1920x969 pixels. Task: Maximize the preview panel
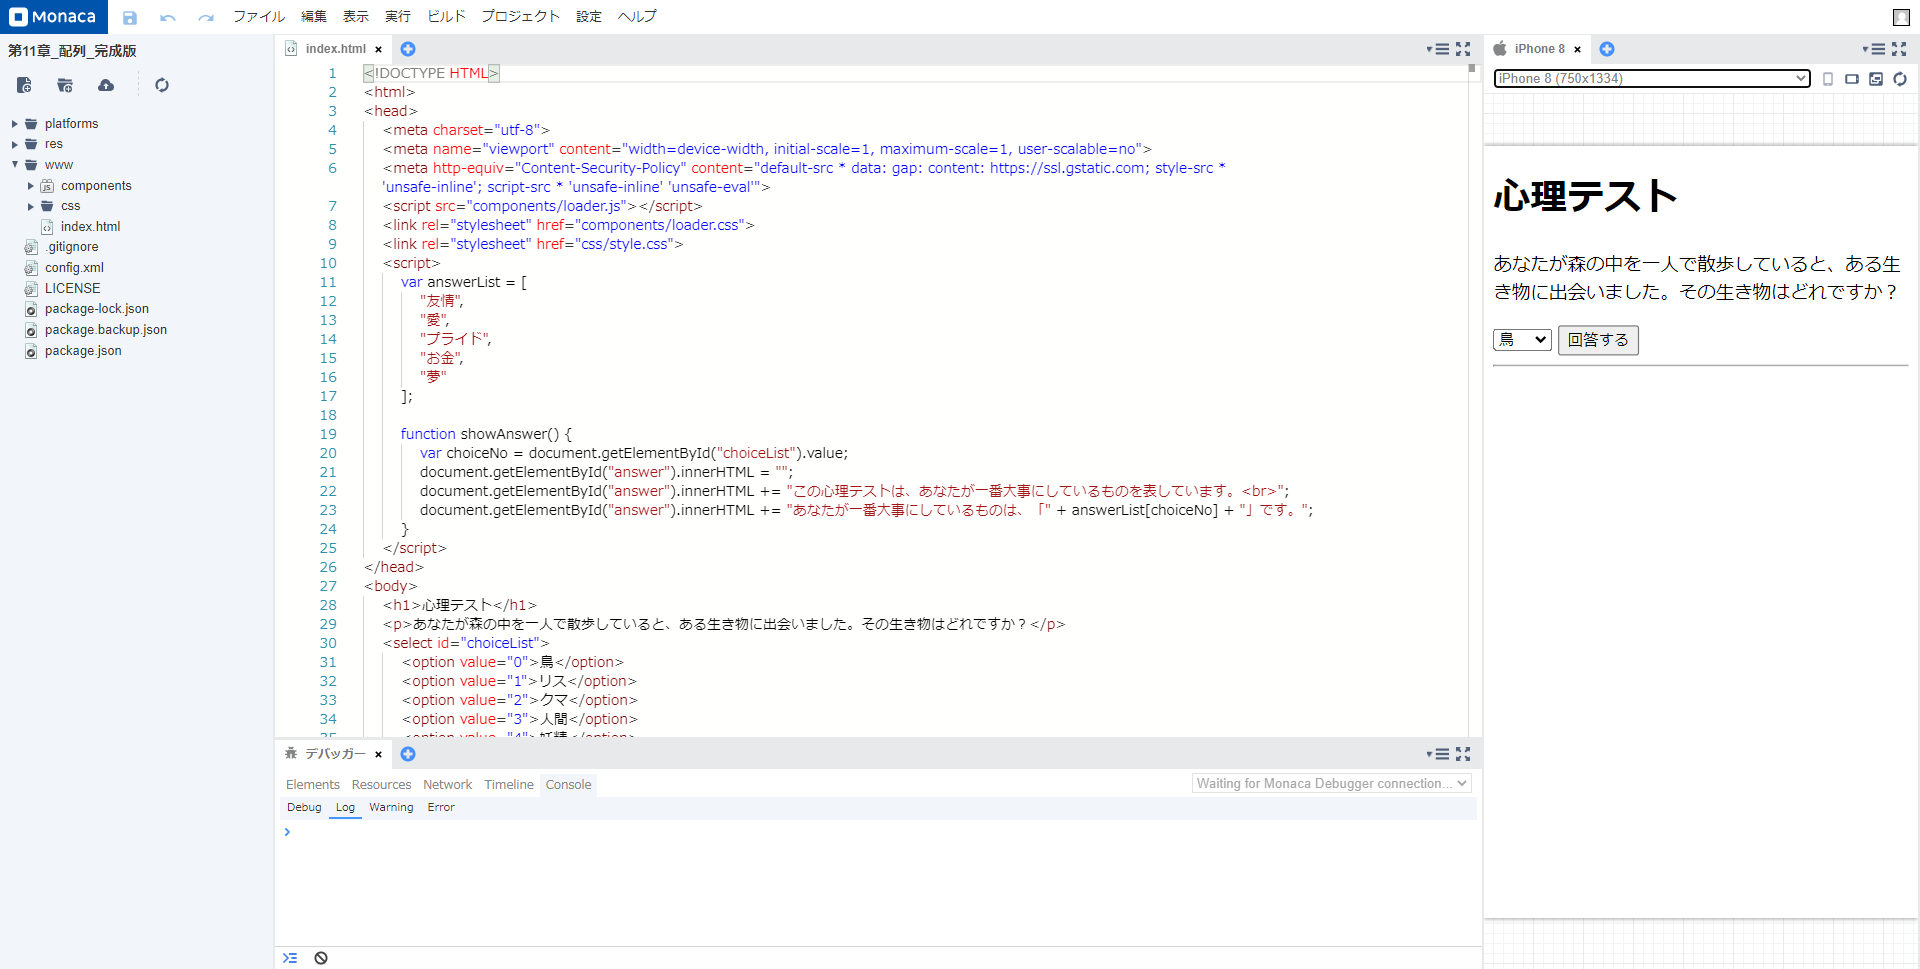click(x=1899, y=49)
